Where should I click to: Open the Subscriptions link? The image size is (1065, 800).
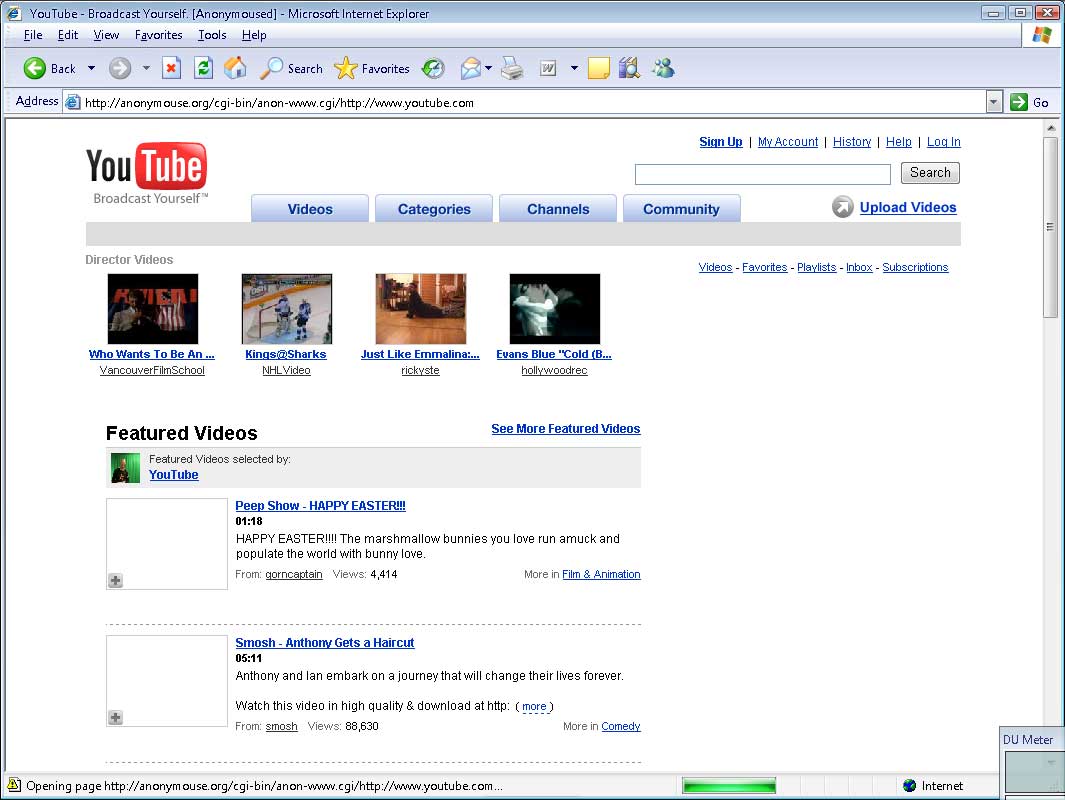tap(915, 267)
